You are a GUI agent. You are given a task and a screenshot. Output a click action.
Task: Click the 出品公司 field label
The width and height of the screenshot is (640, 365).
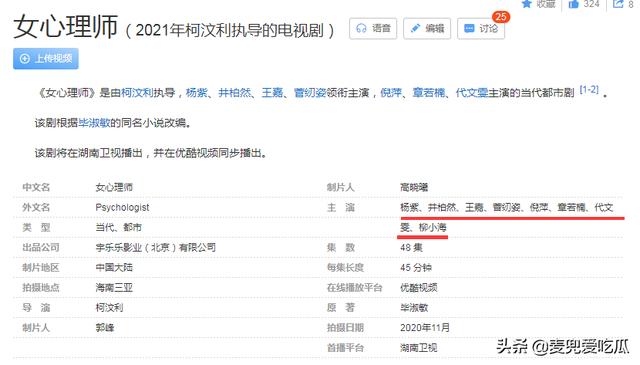point(41,247)
